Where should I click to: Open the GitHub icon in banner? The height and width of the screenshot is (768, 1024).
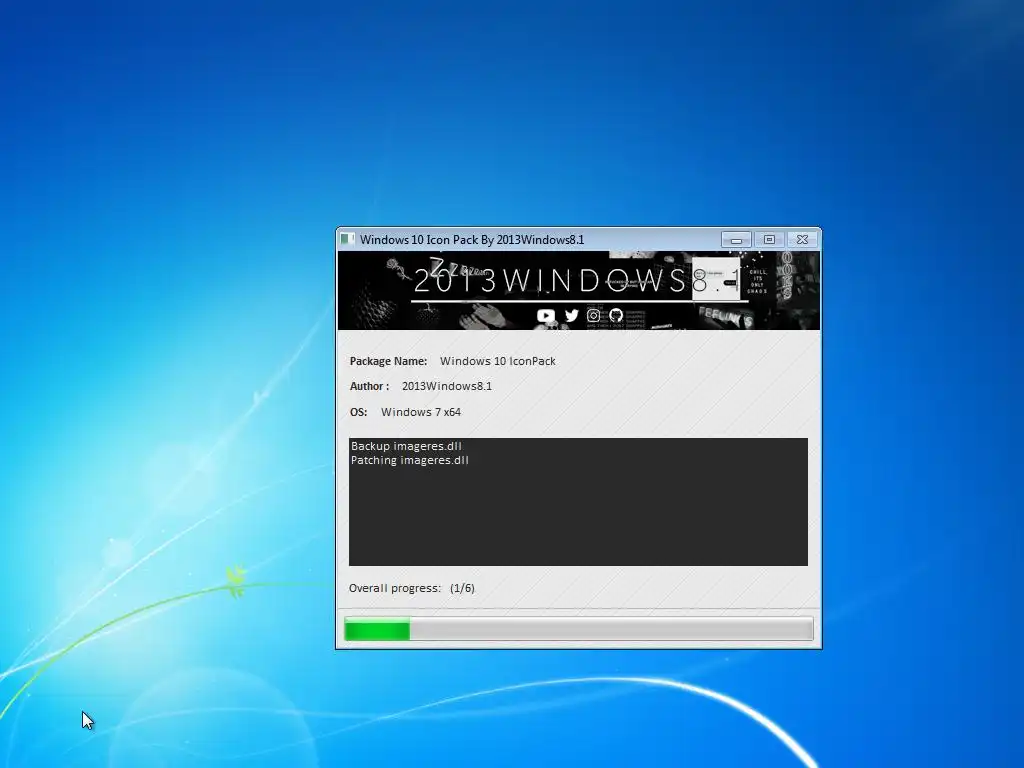coord(616,316)
